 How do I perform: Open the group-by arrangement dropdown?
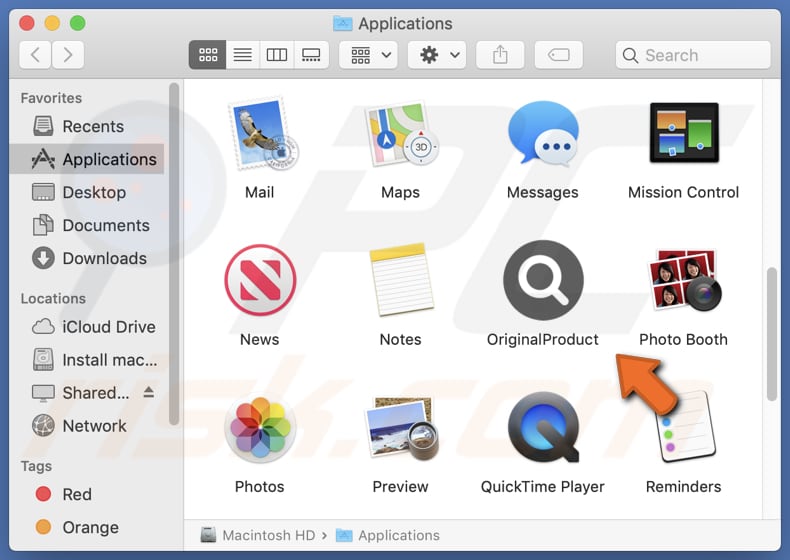[368, 54]
